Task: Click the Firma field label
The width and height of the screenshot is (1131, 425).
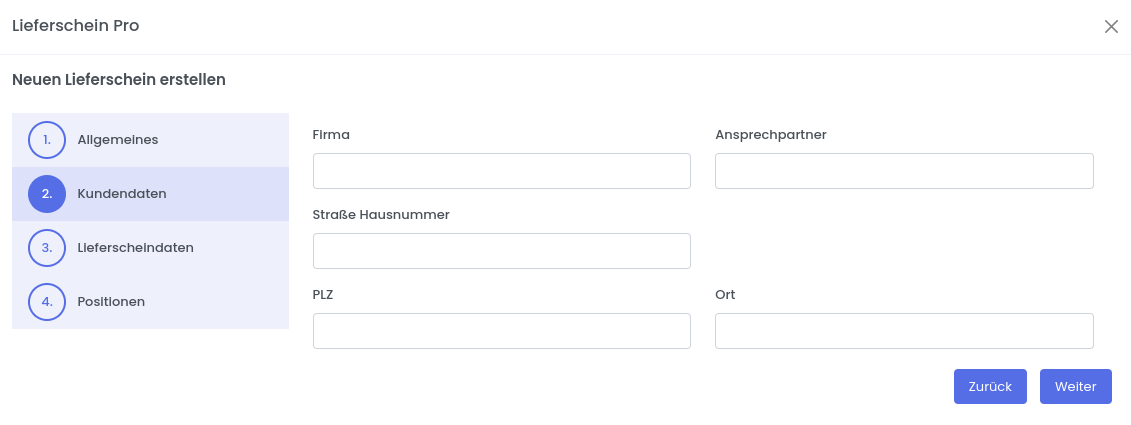Action: [x=331, y=135]
